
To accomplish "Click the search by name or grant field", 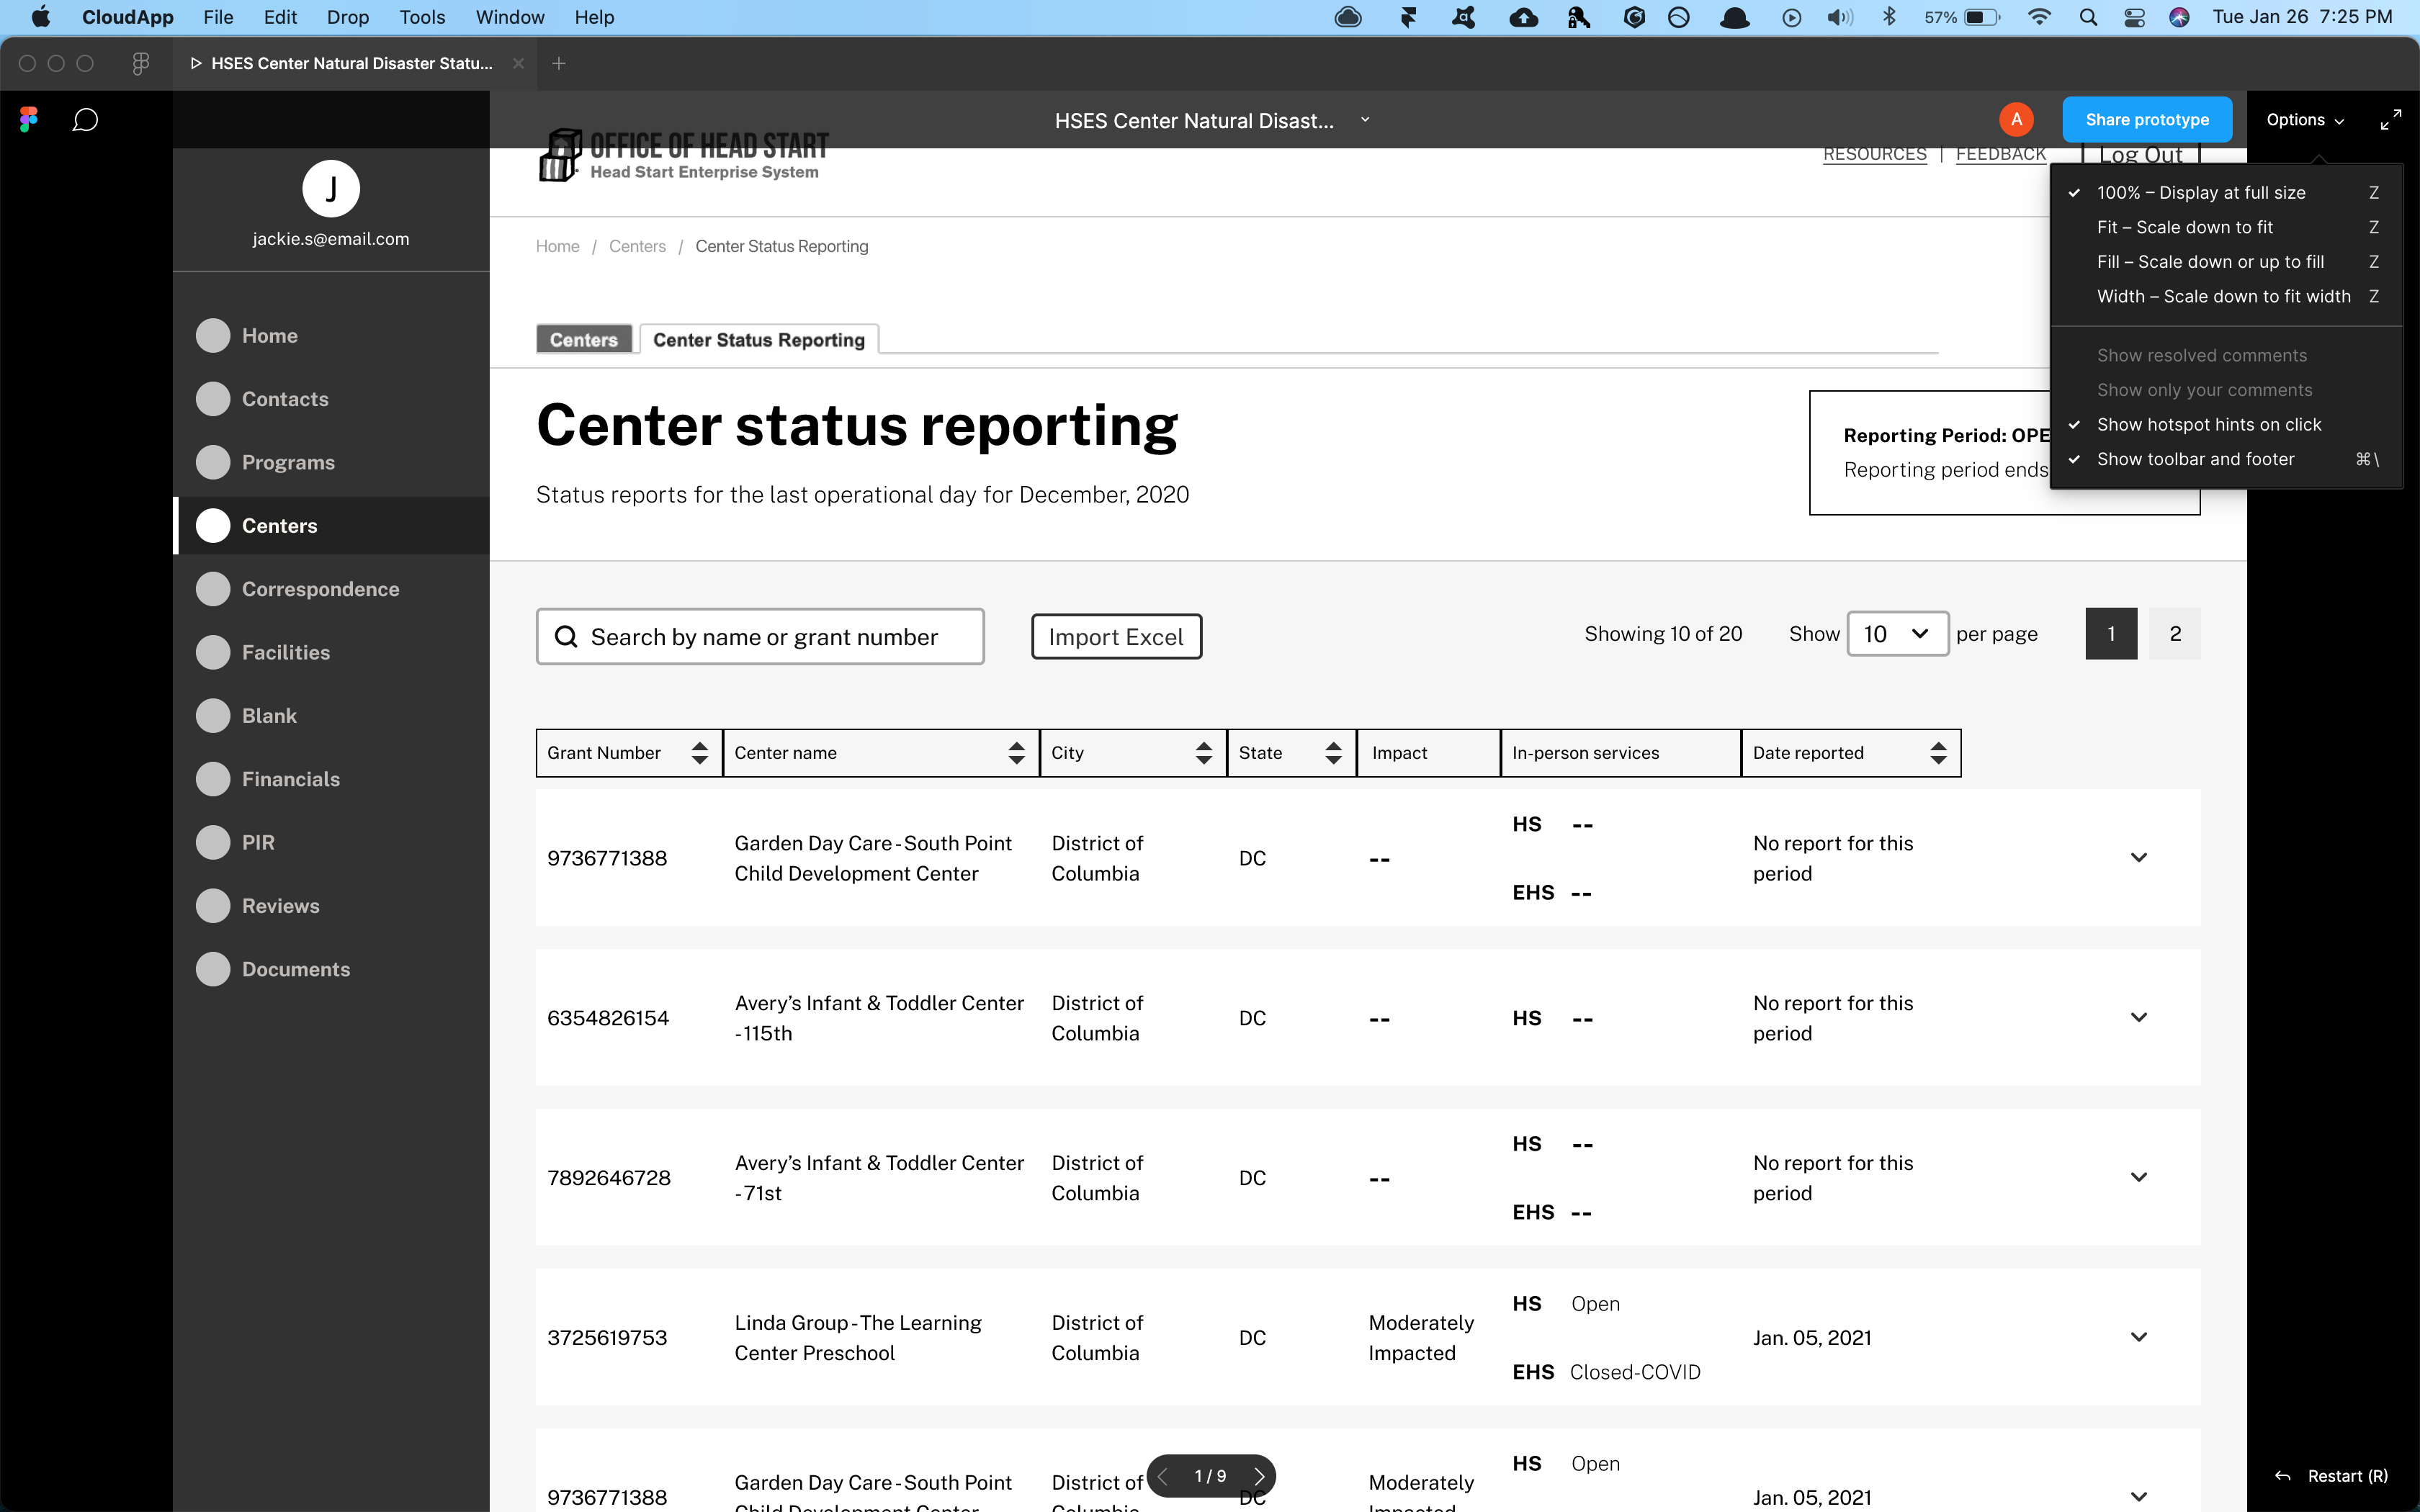I will tap(760, 637).
